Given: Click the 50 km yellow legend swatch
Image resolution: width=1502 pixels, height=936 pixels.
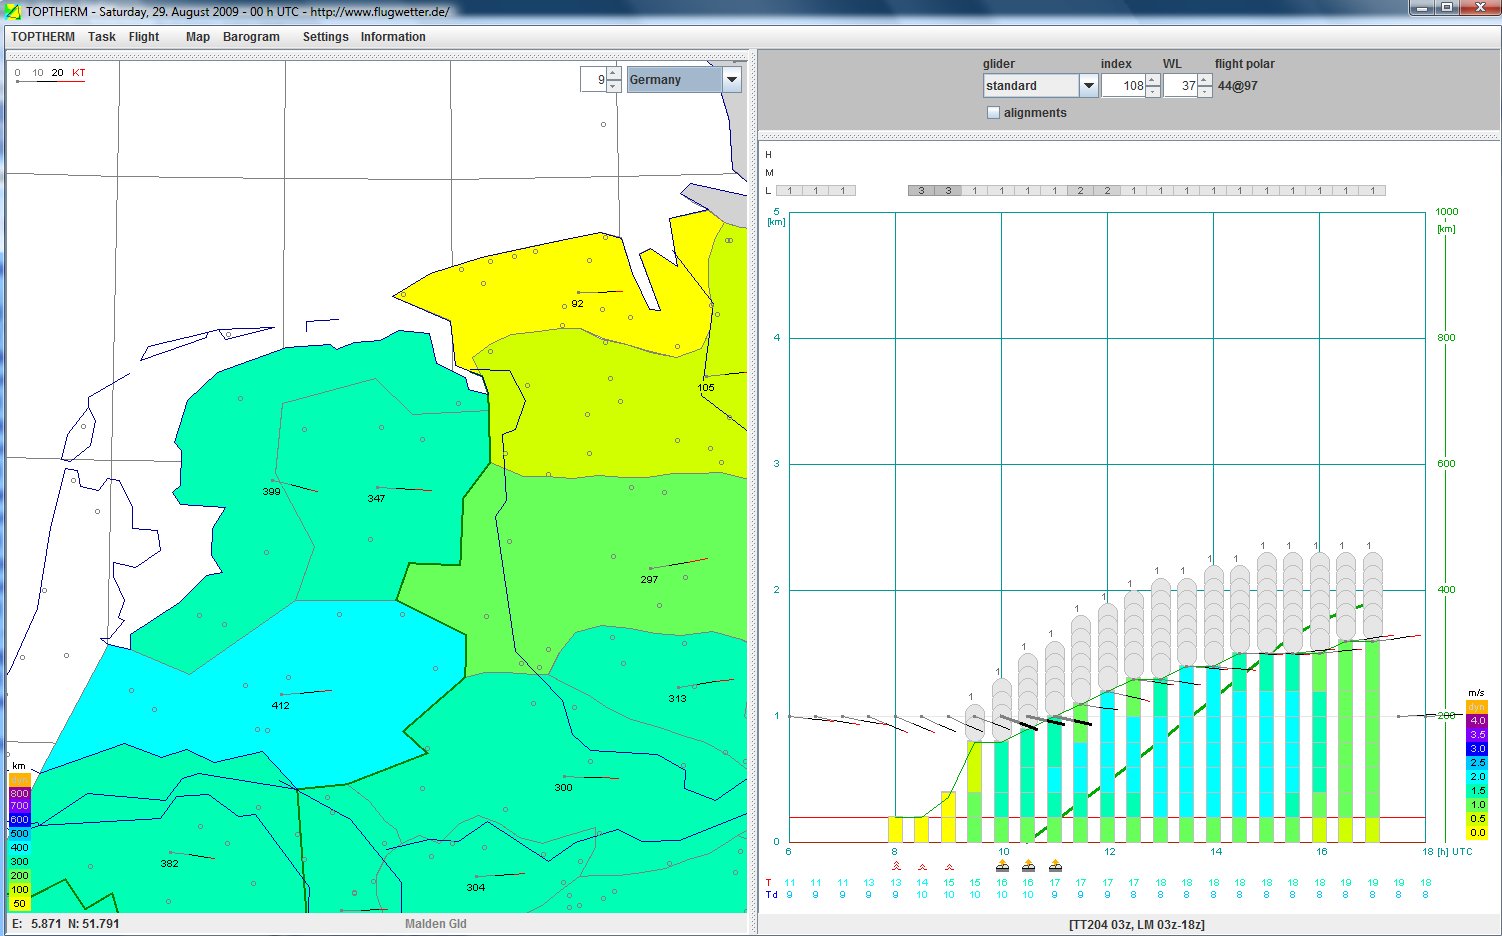Looking at the screenshot, I should click(20, 904).
